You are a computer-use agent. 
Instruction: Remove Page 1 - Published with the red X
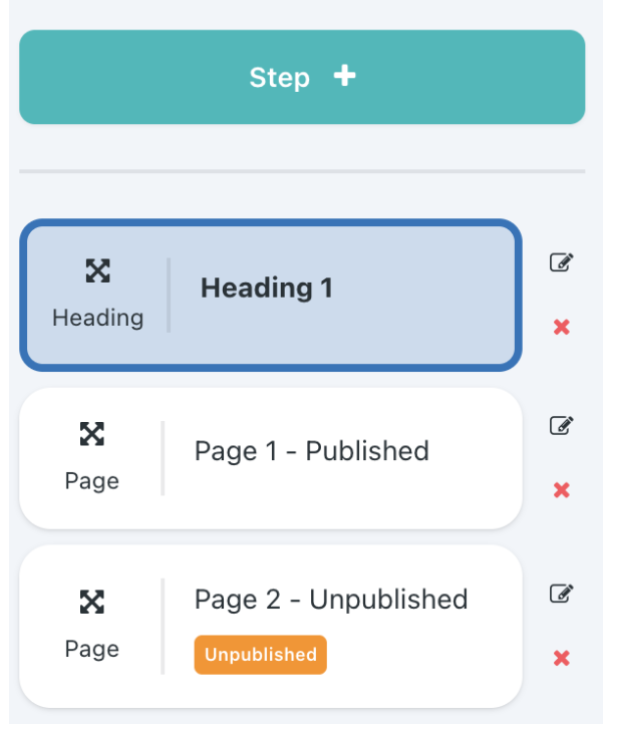tap(562, 490)
